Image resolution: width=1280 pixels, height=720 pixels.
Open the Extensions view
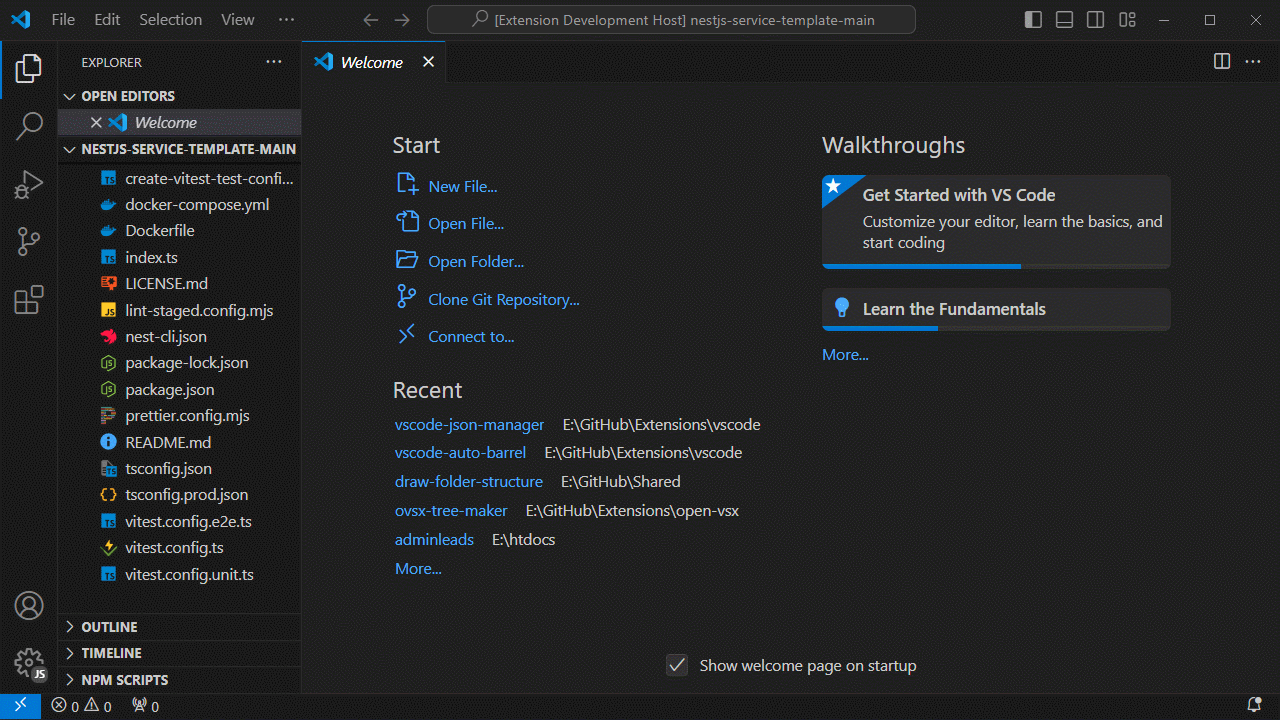29,300
